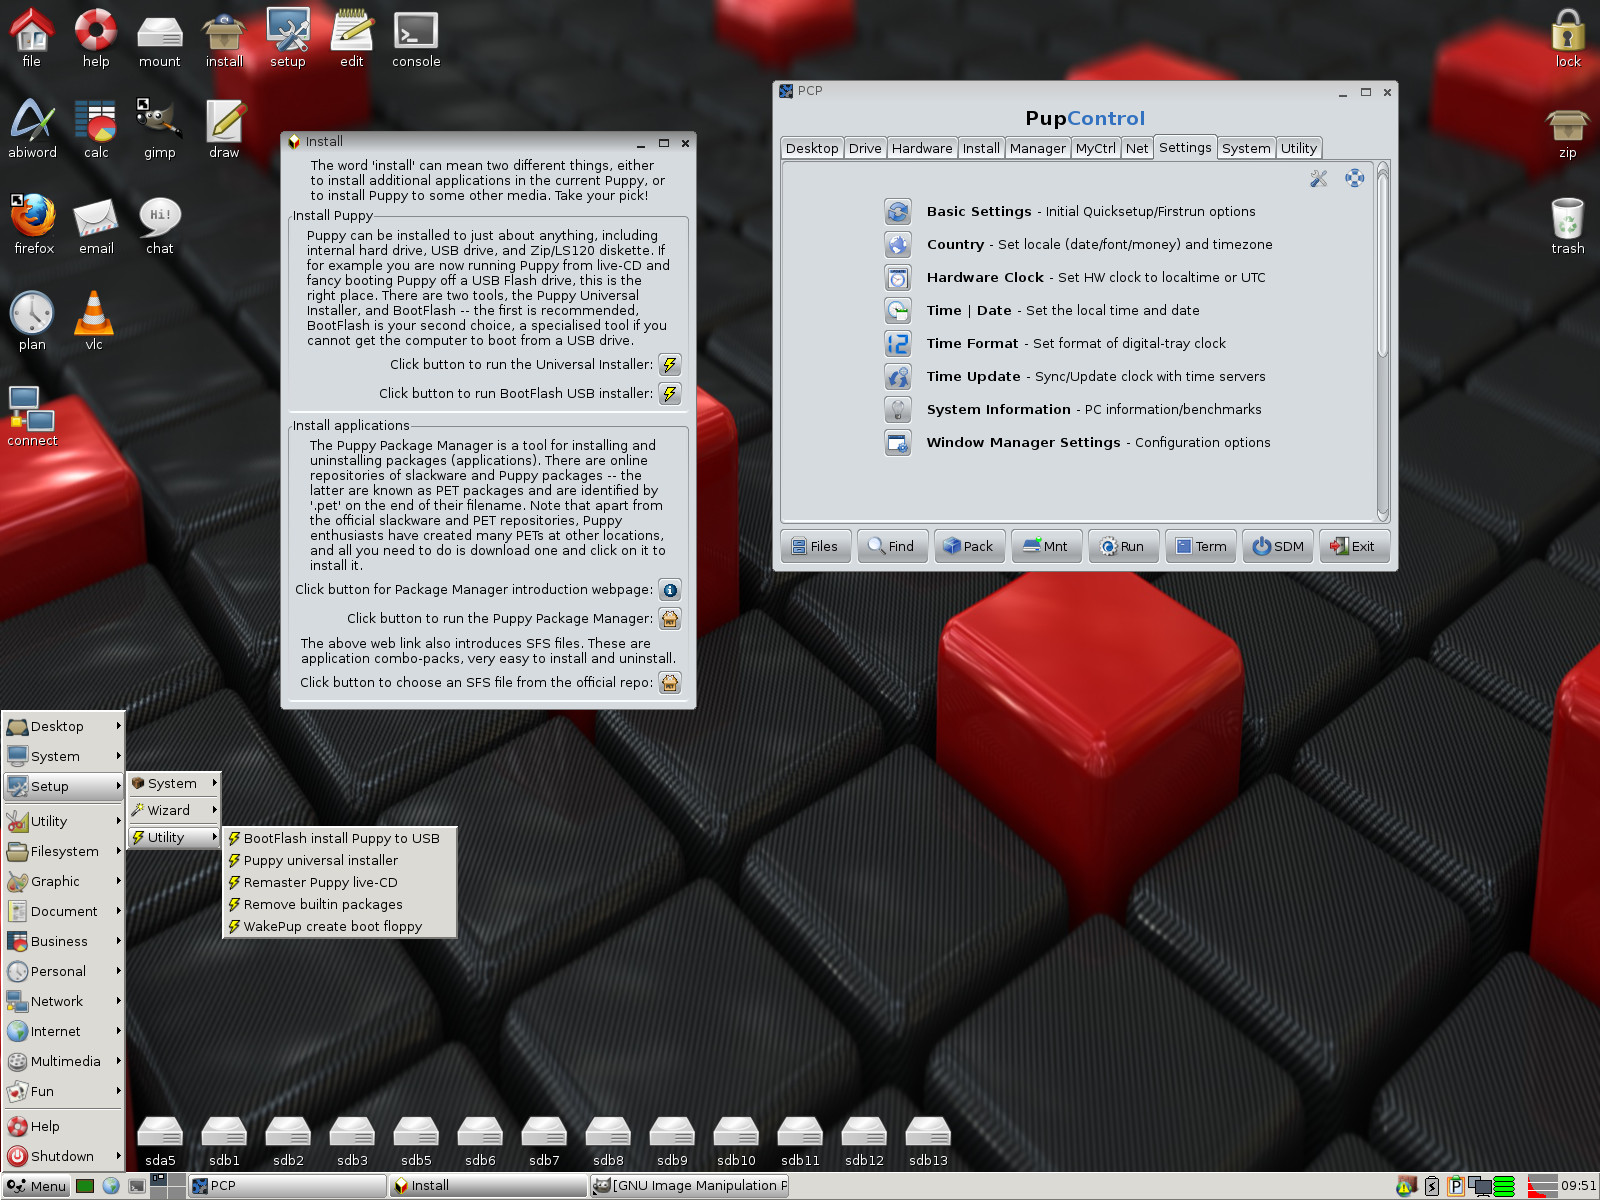Expand the Shutdown menu entry
The image size is (1600, 1200).
64,1157
